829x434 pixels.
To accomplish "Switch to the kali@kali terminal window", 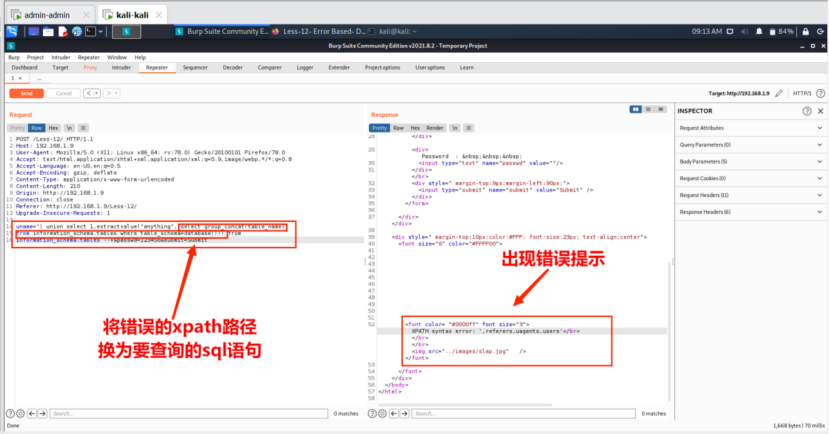I will coord(392,32).
